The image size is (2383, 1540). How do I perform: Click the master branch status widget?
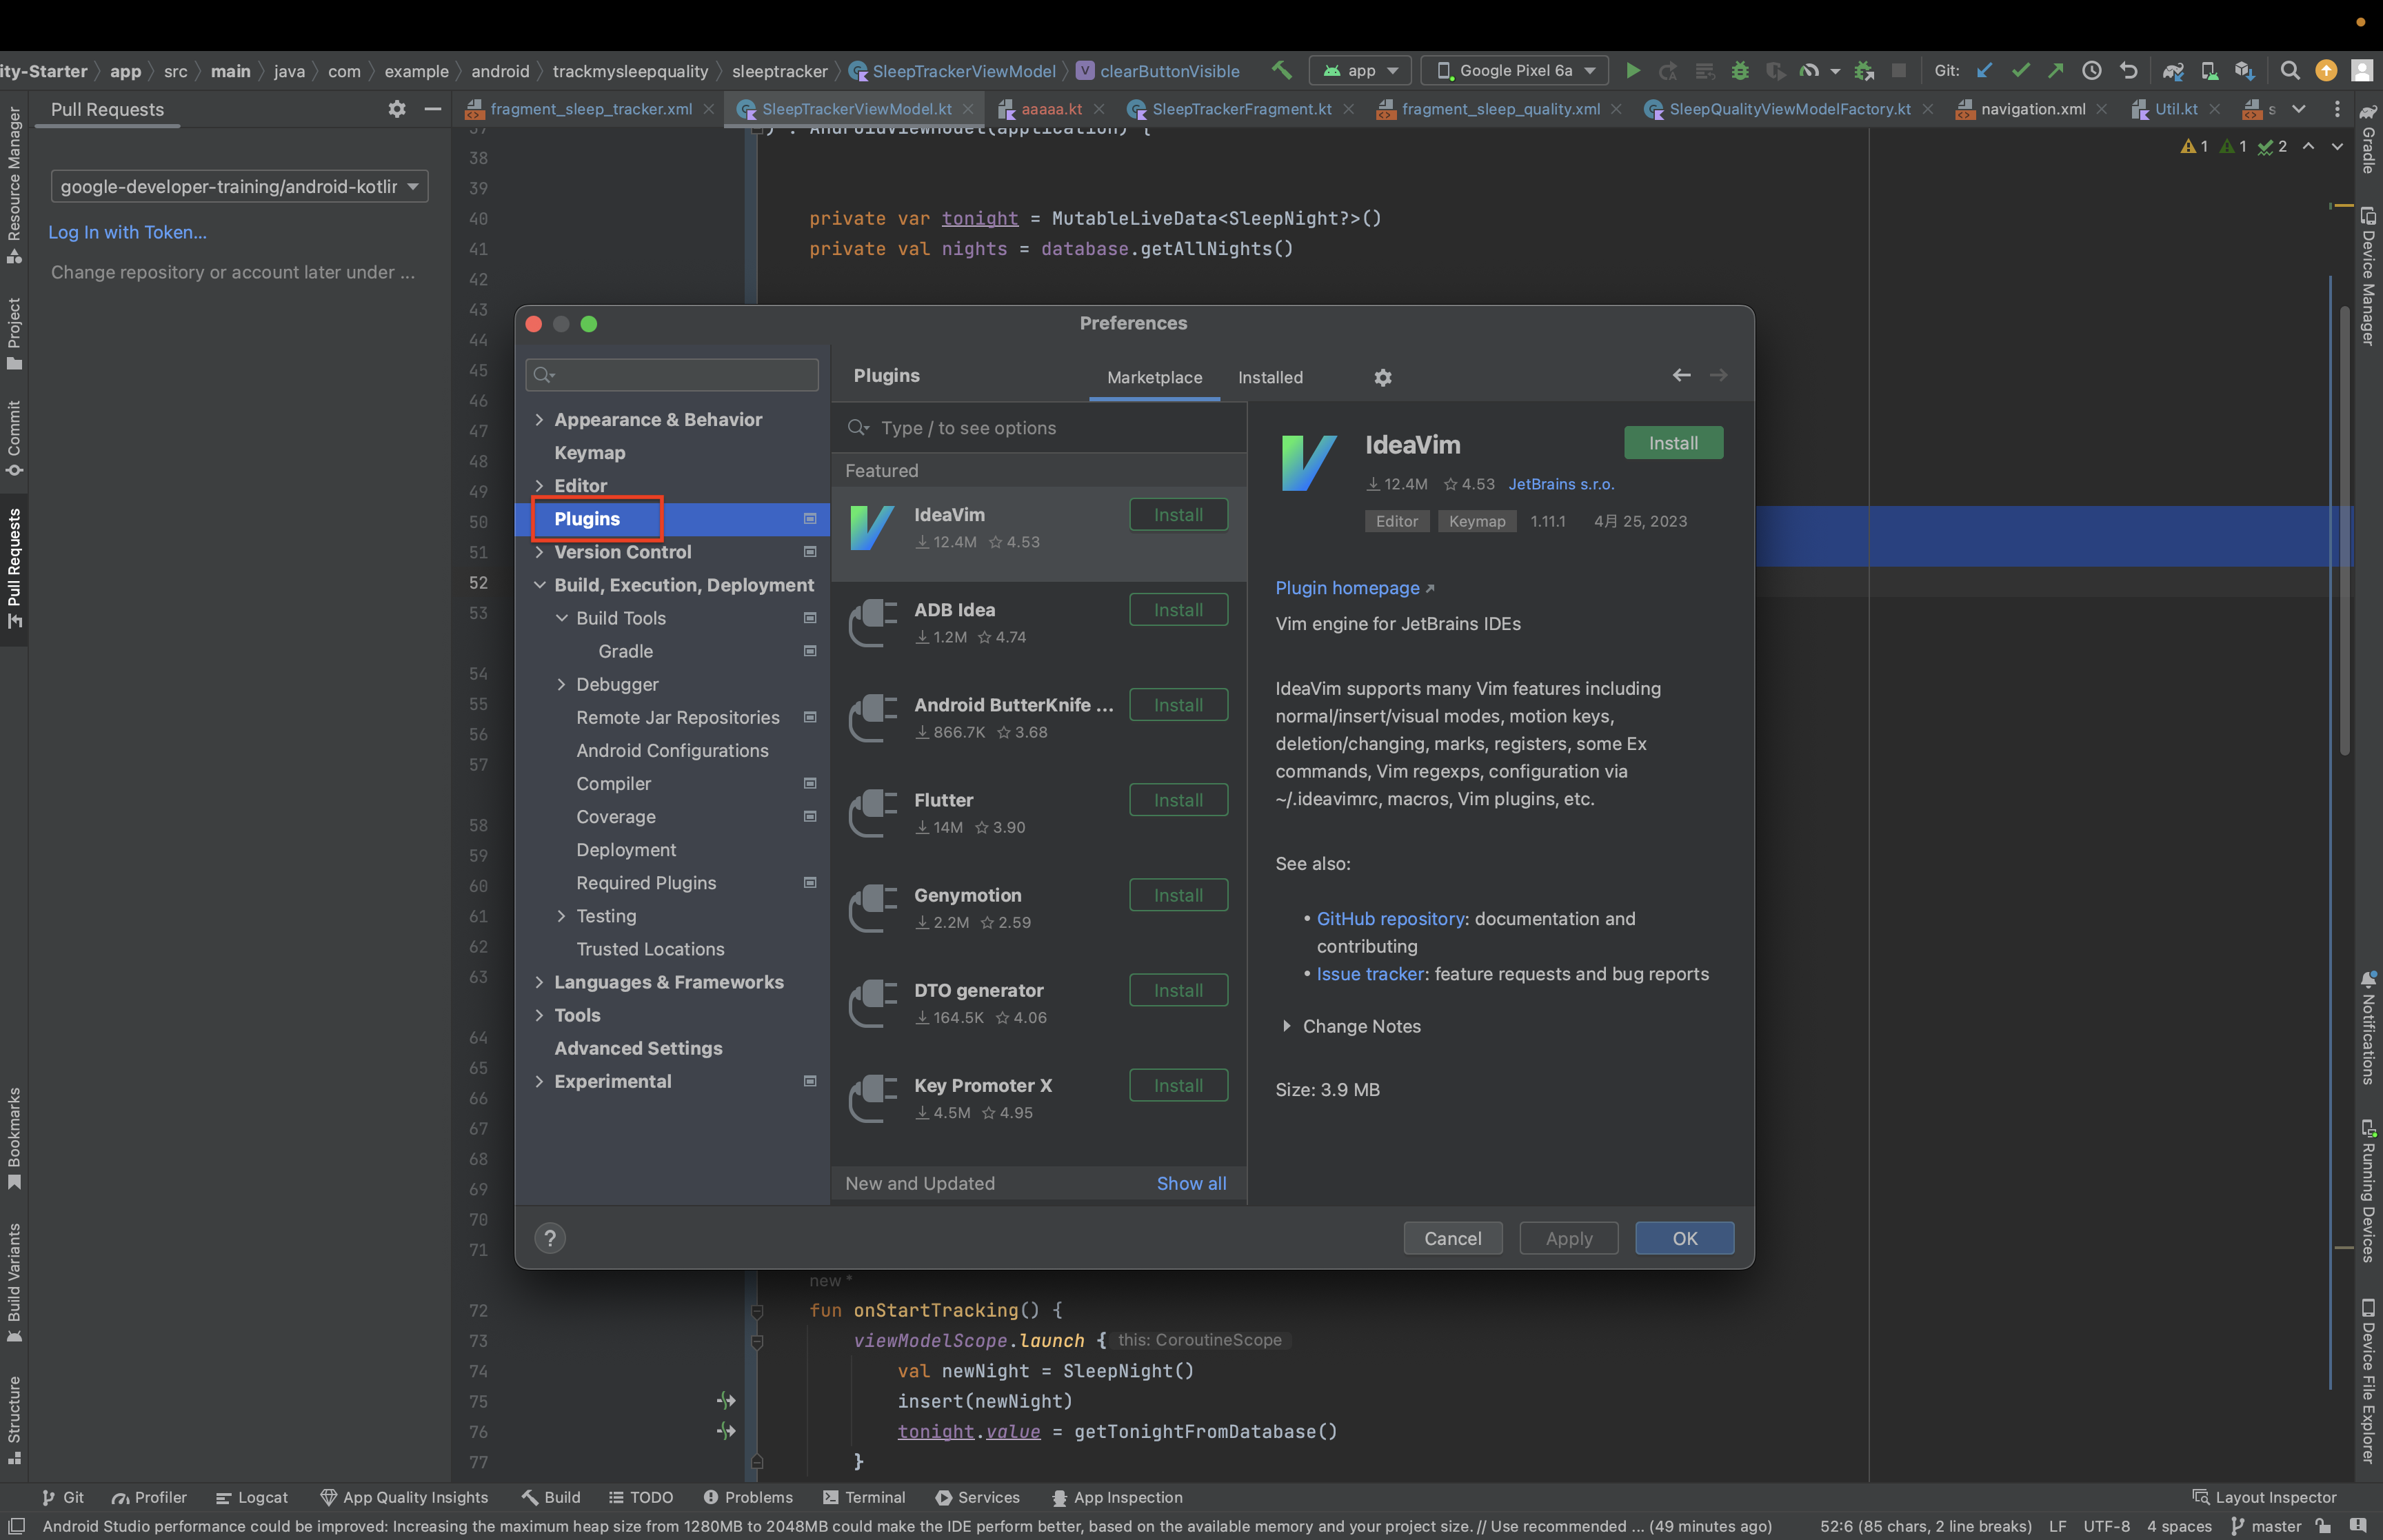[2266, 1526]
